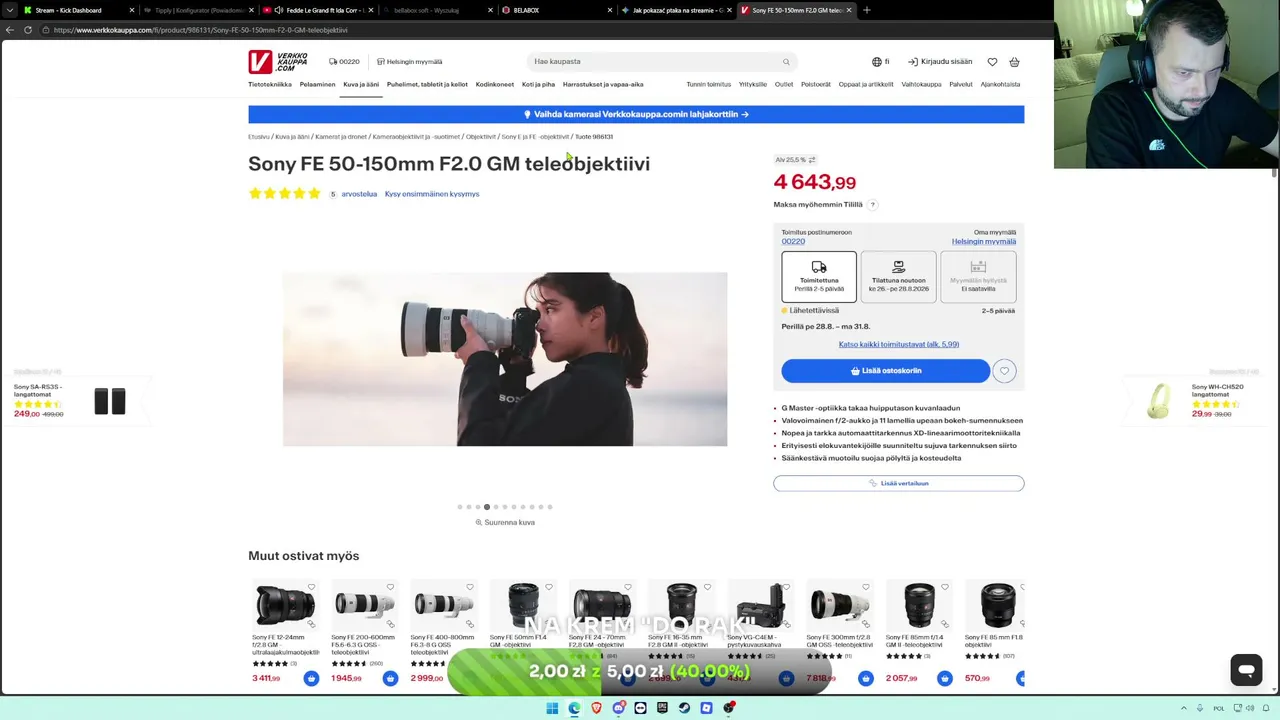Open the fi language selector
1280x720 pixels.
point(880,62)
